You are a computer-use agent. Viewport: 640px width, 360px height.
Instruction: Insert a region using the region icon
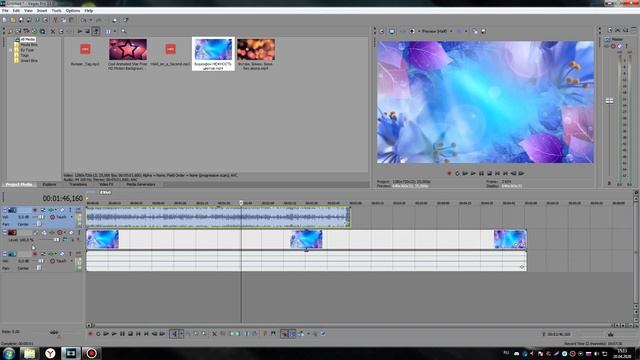pyautogui.click(x=273, y=333)
